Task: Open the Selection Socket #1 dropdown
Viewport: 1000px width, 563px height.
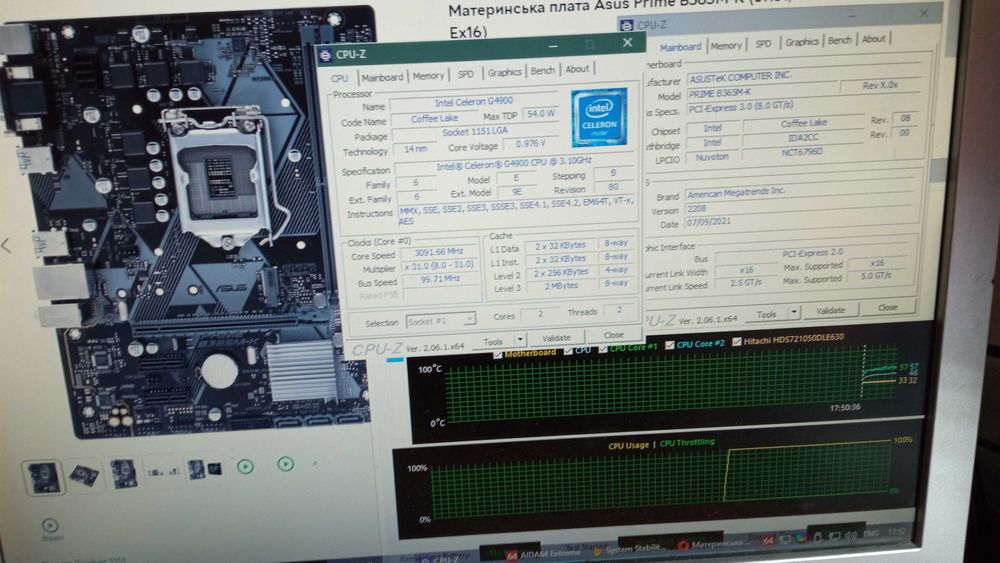Action: point(441,321)
